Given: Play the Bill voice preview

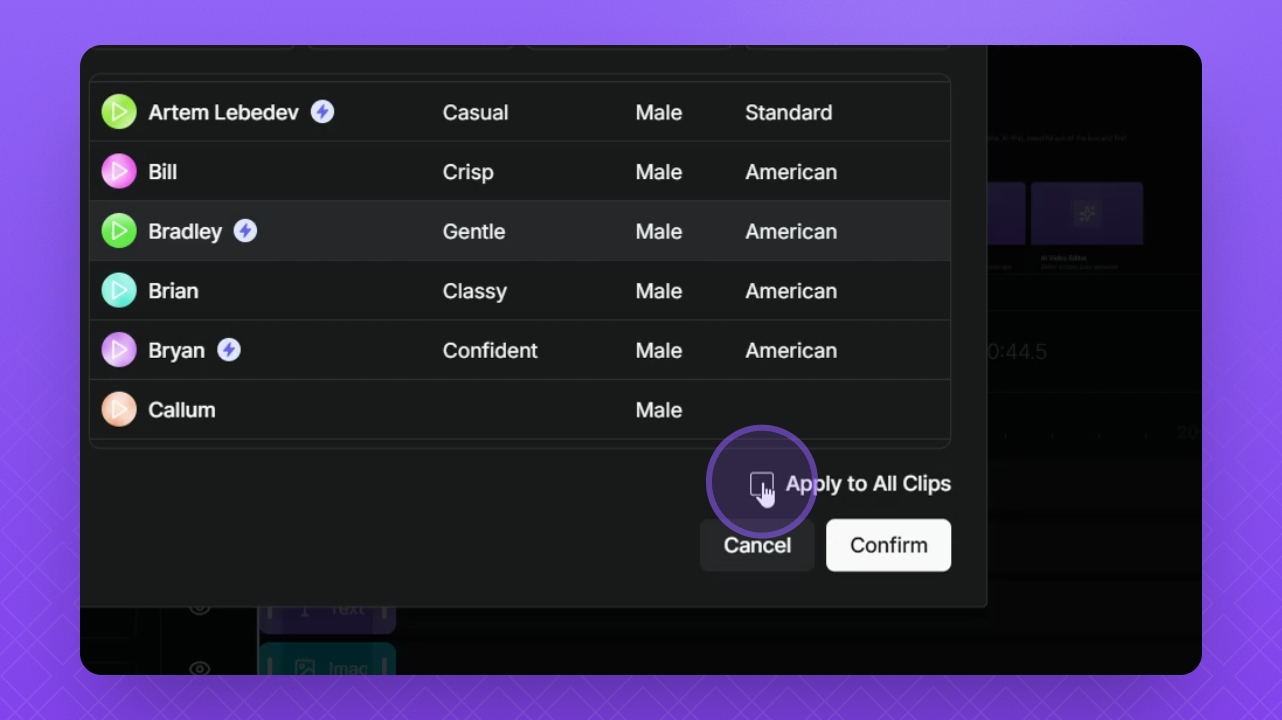Looking at the screenshot, I should [119, 172].
